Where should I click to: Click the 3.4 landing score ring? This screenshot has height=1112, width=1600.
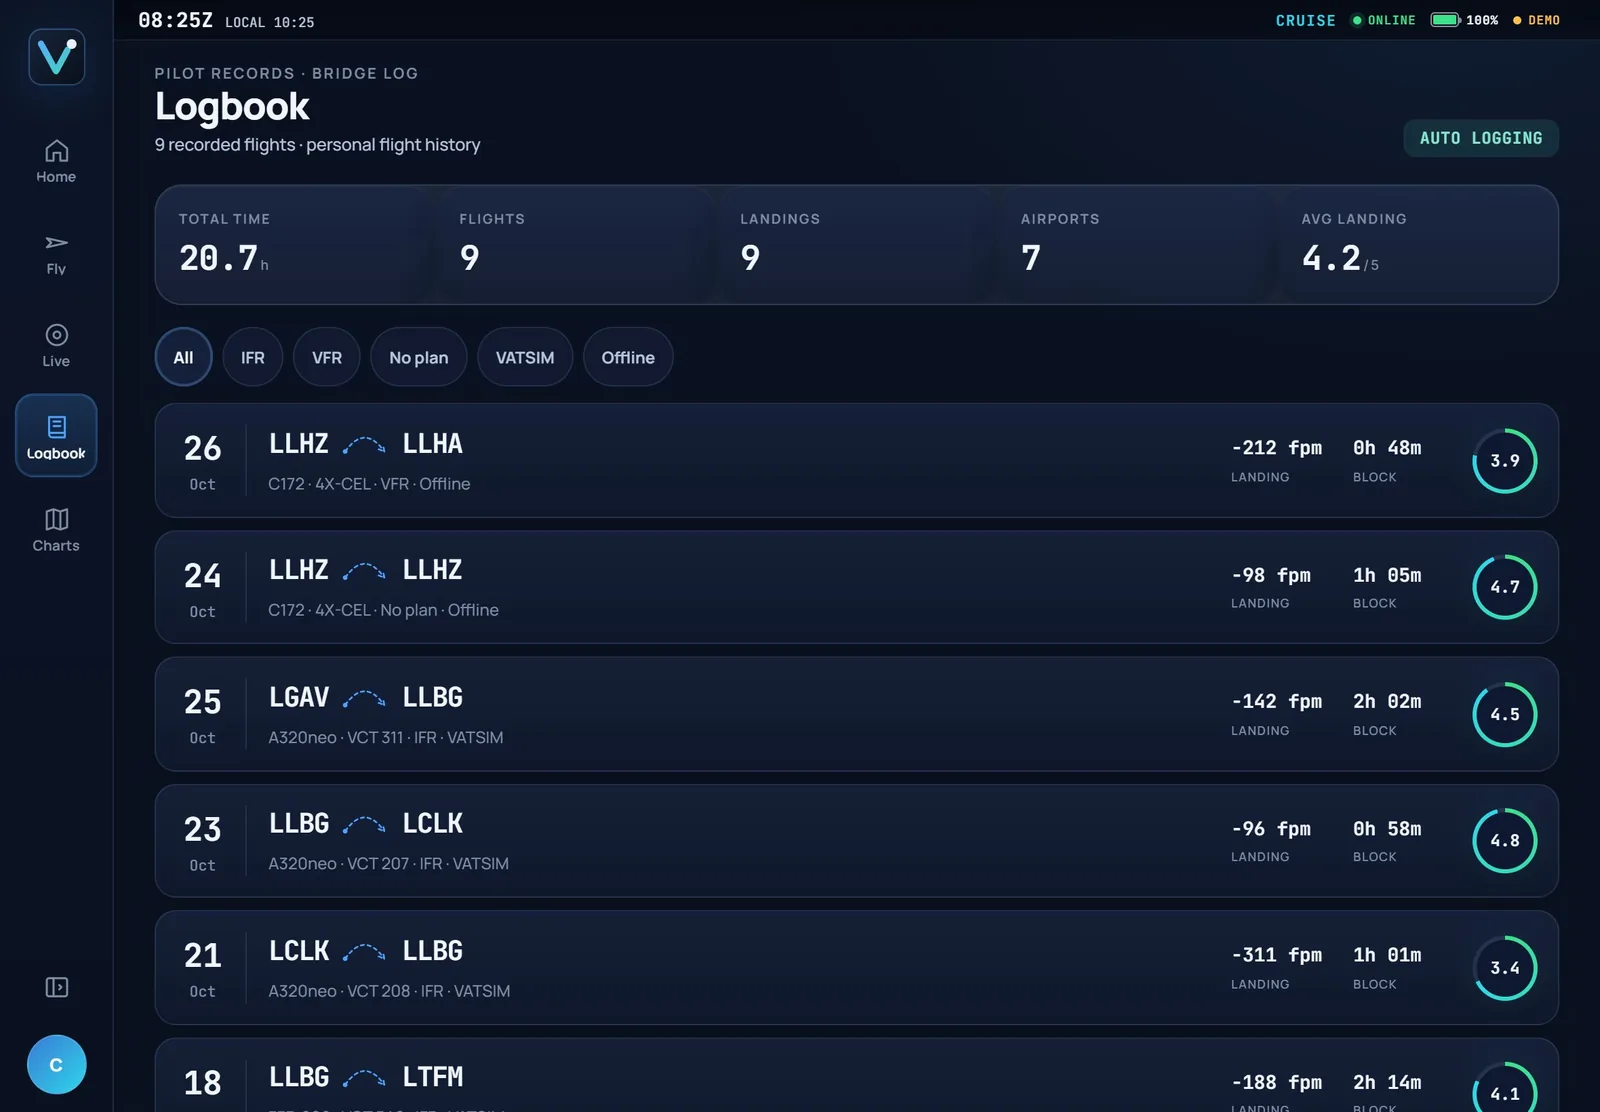[1504, 968]
